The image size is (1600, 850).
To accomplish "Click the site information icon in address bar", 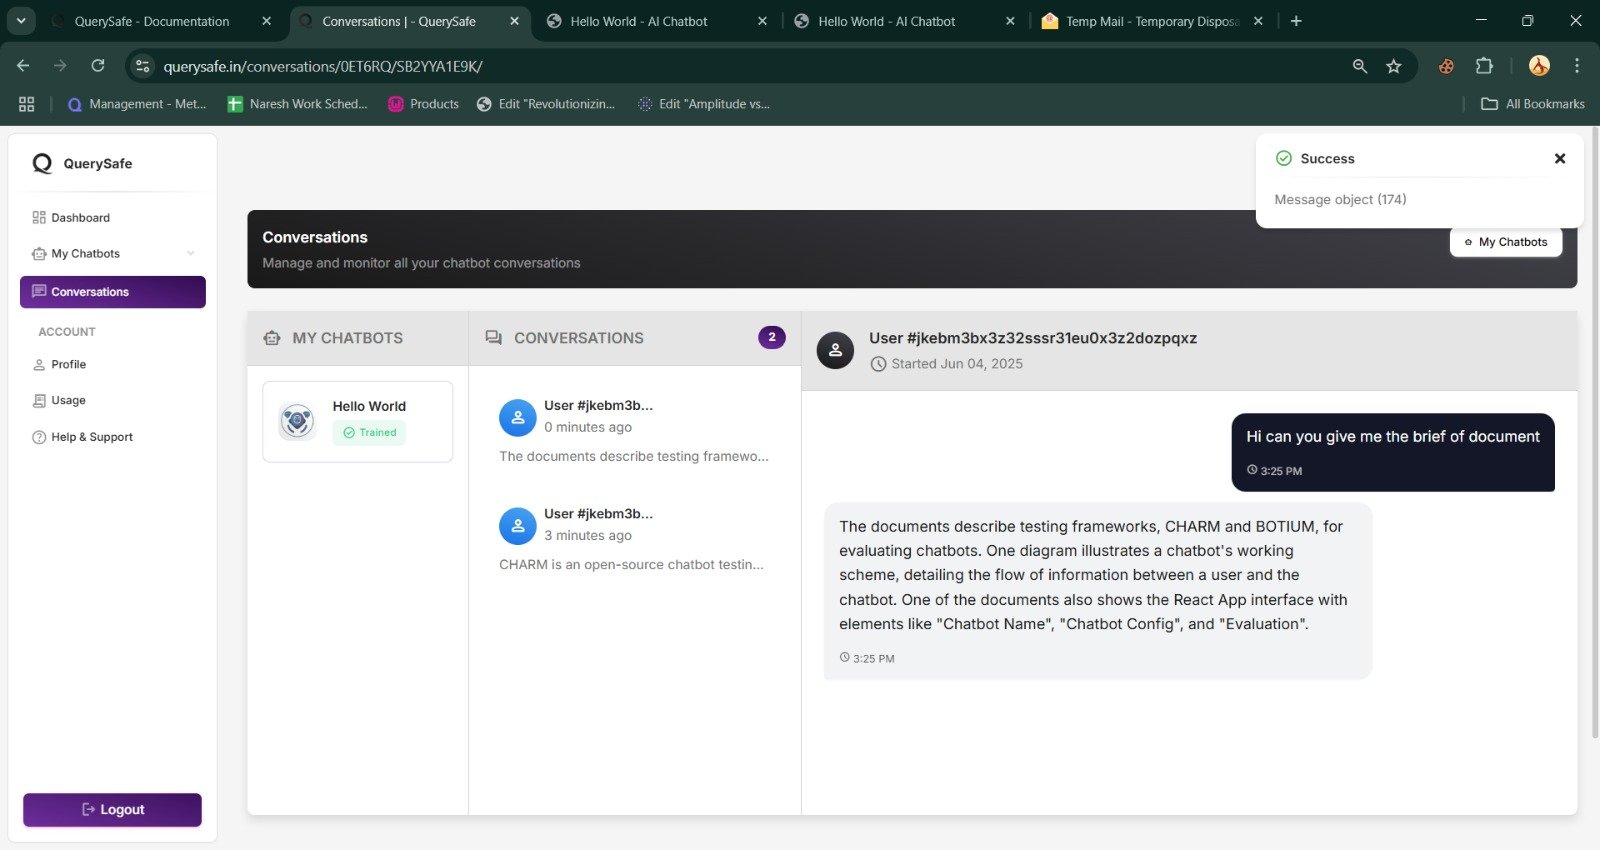I will (142, 66).
